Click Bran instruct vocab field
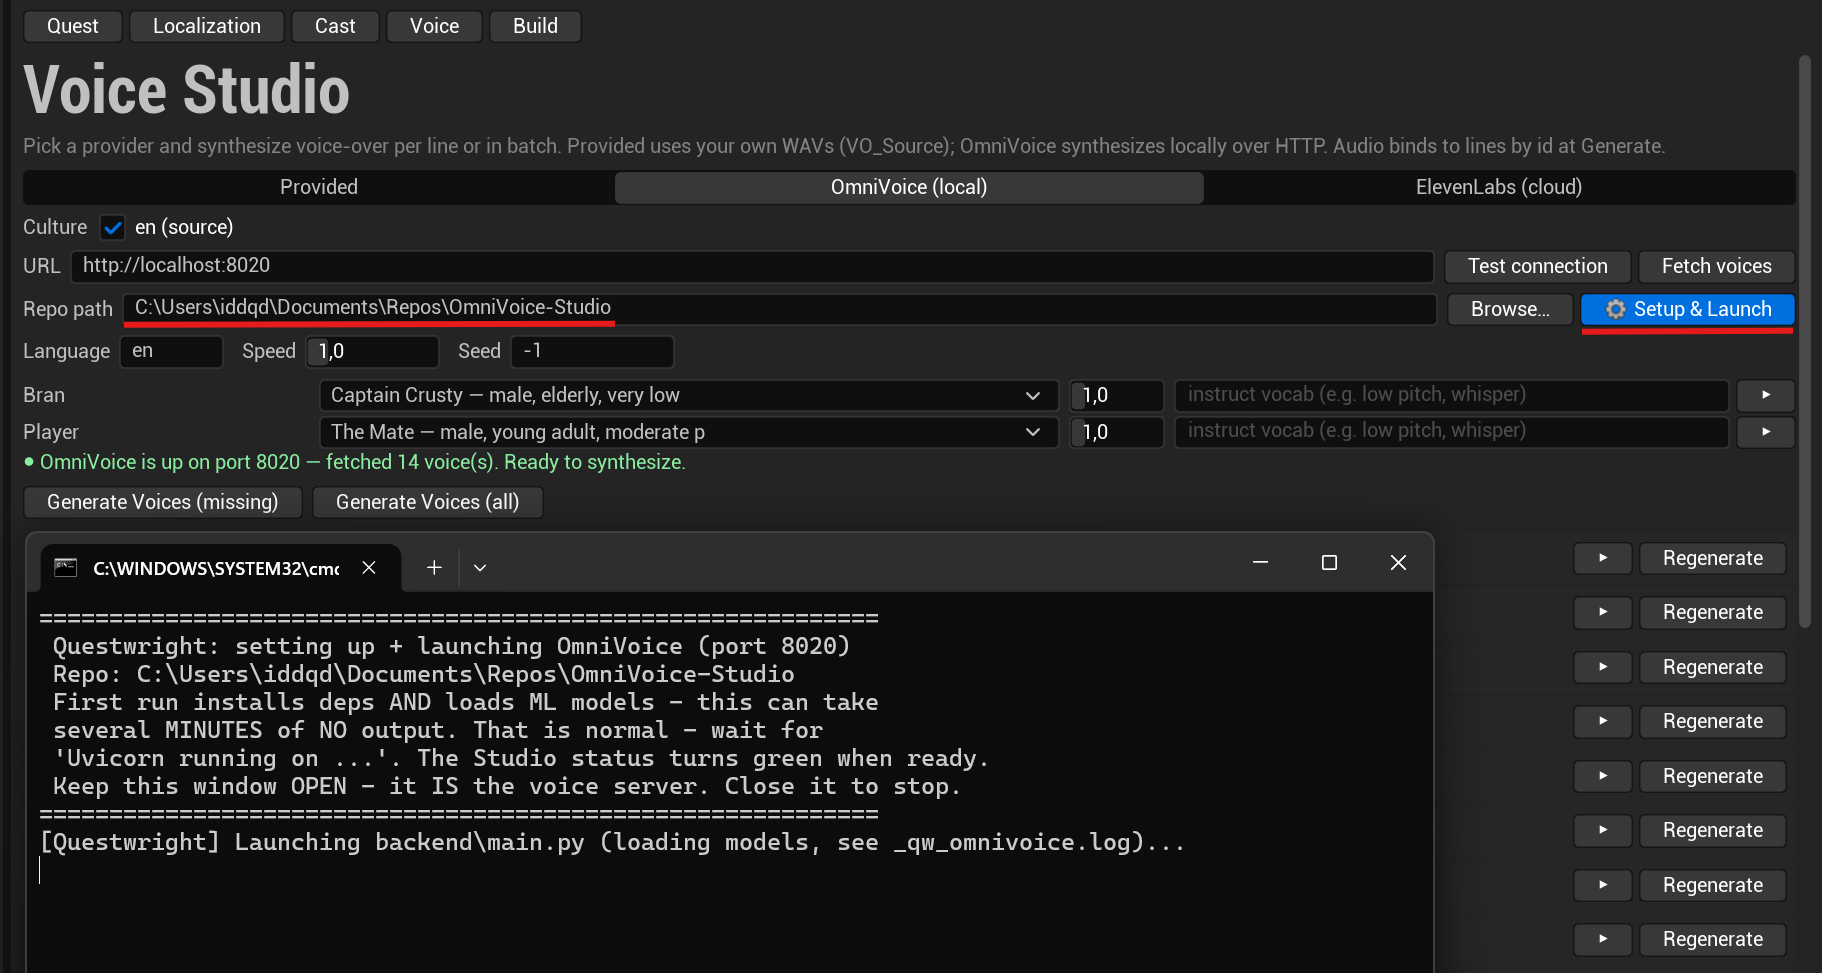 point(1452,395)
